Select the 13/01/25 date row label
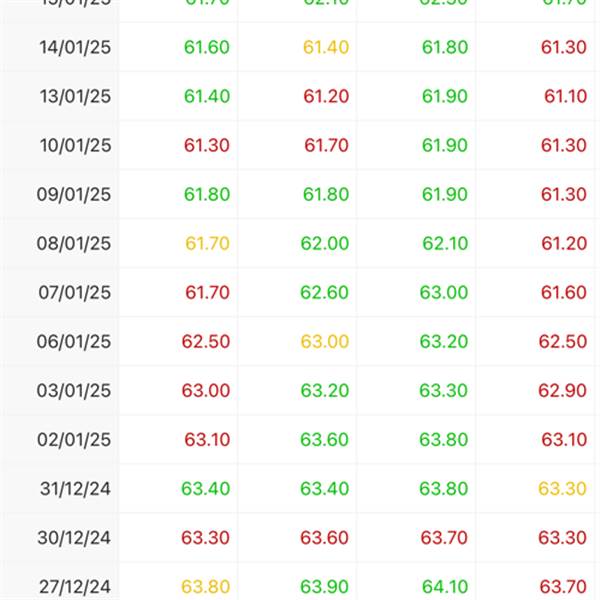Image resolution: width=600 pixels, height=600 pixels. pyautogui.click(x=75, y=97)
